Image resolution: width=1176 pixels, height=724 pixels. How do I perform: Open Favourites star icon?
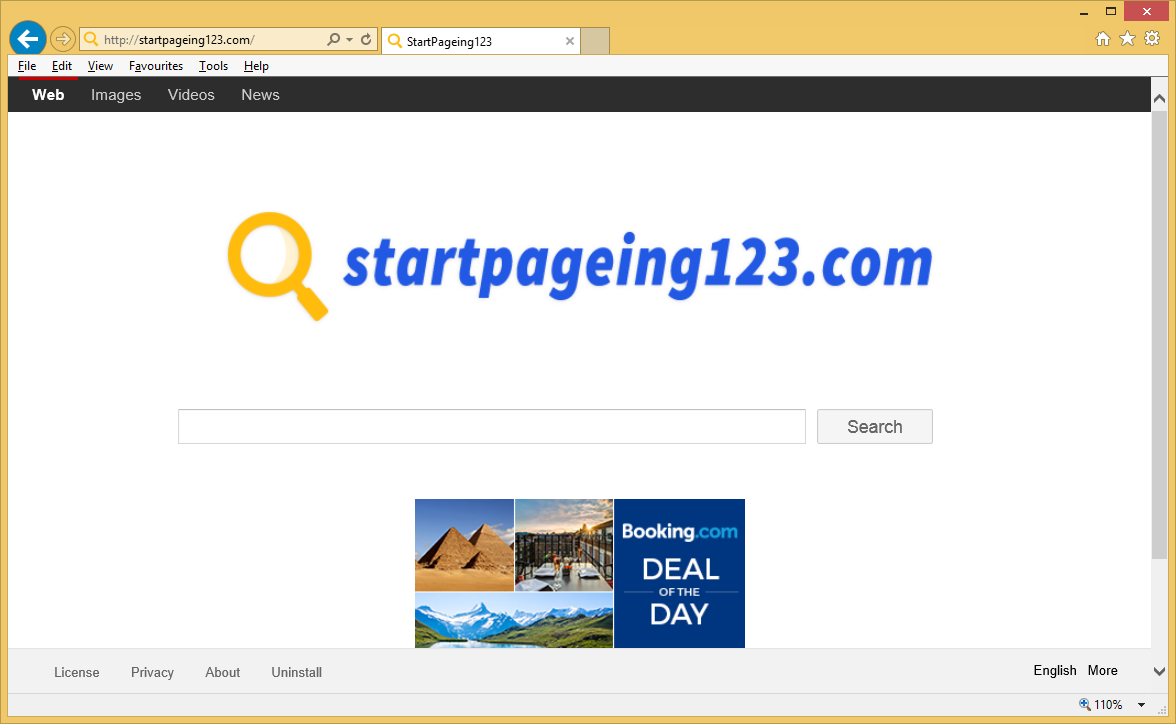pos(1127,39)
